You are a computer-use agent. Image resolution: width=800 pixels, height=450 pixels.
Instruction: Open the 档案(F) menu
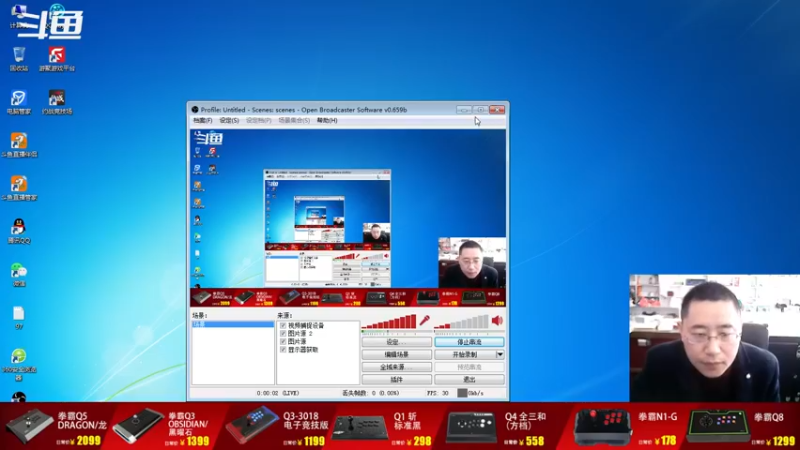(x=203, y=120)
